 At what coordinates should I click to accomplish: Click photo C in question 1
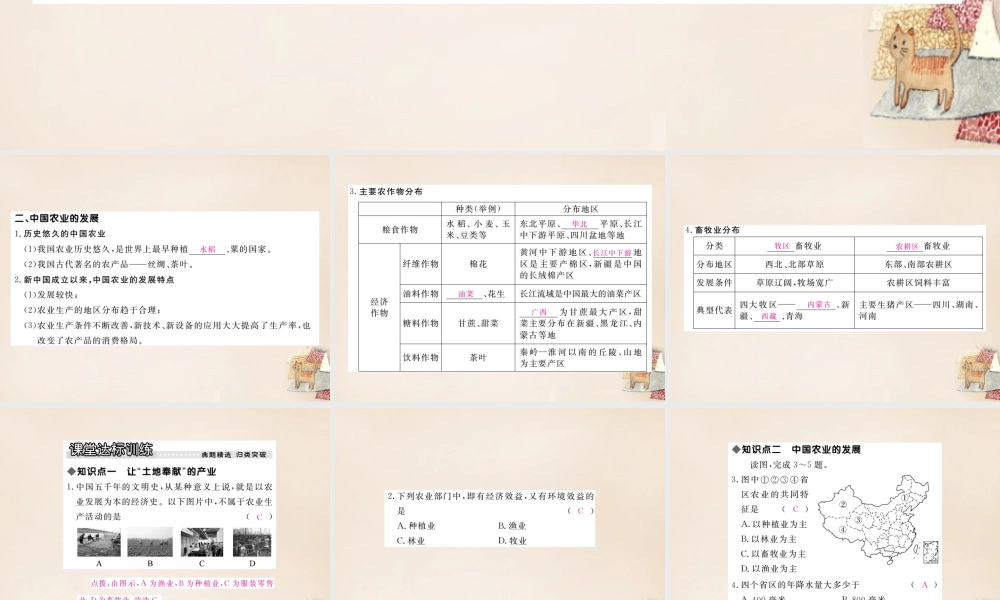point(202,542)
